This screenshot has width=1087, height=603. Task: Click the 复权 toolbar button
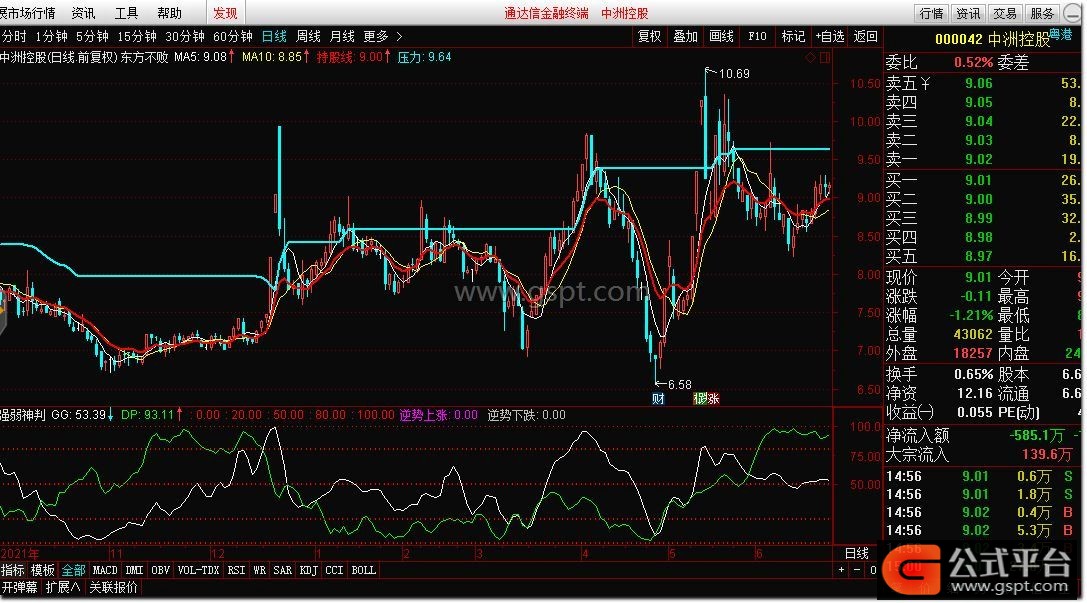(650, 36)
